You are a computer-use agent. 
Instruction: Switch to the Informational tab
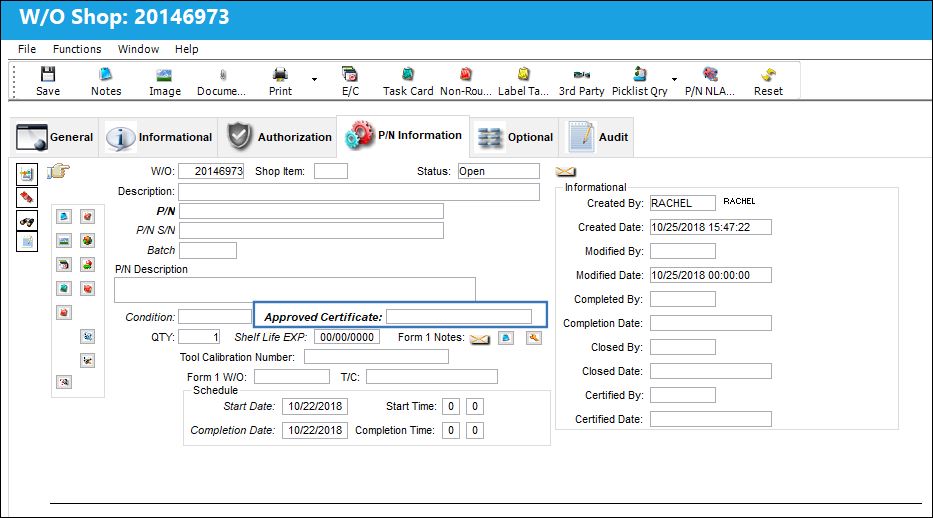click(159, 137)
